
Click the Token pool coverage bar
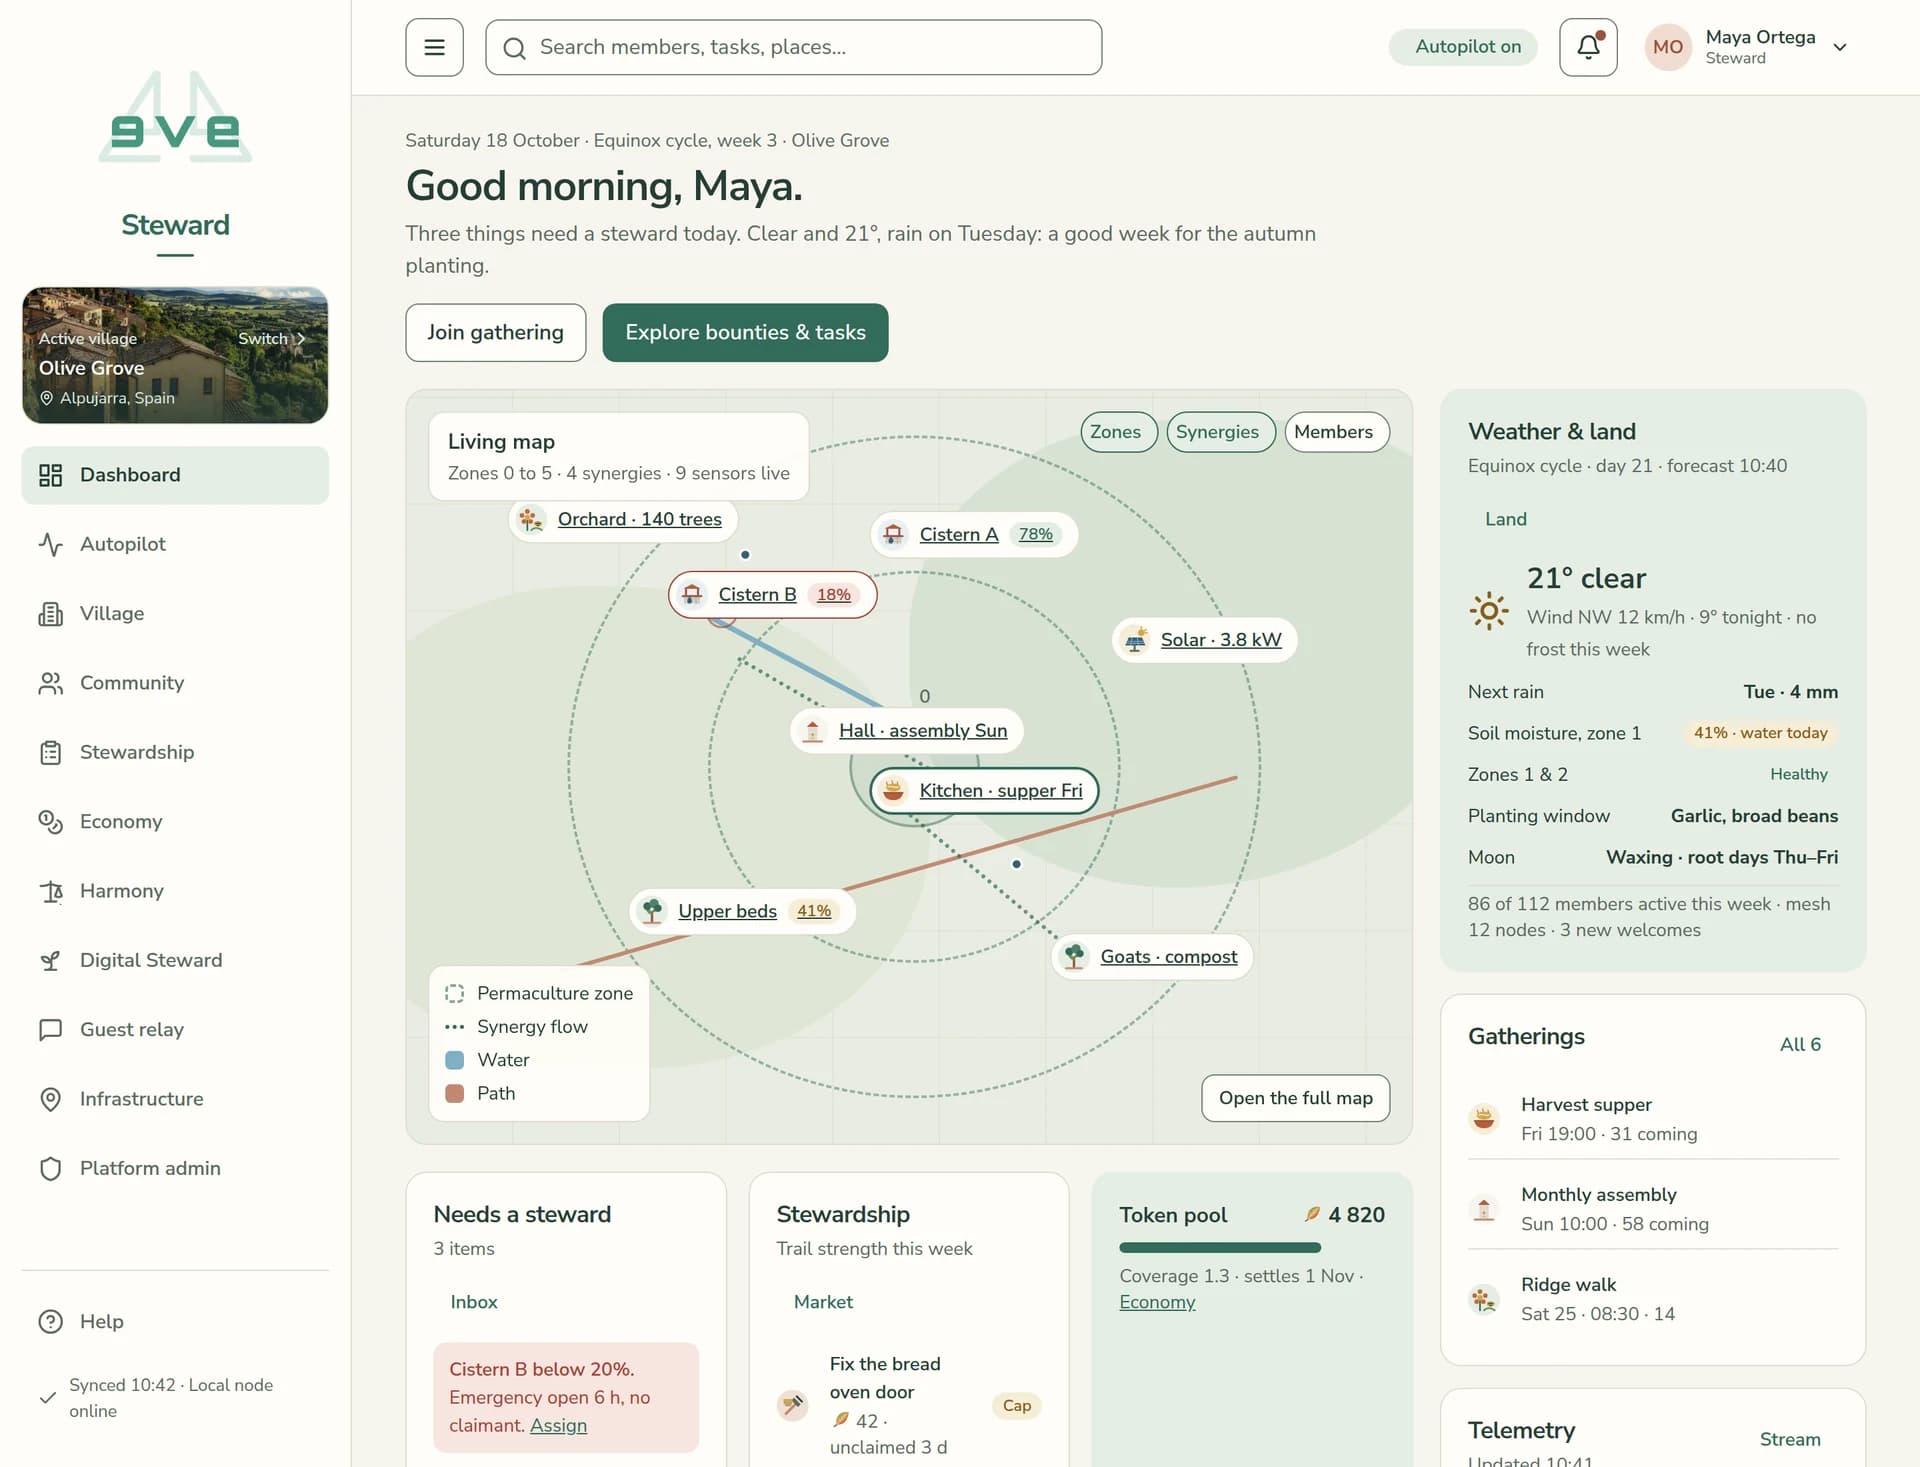pos(1220,1248)
